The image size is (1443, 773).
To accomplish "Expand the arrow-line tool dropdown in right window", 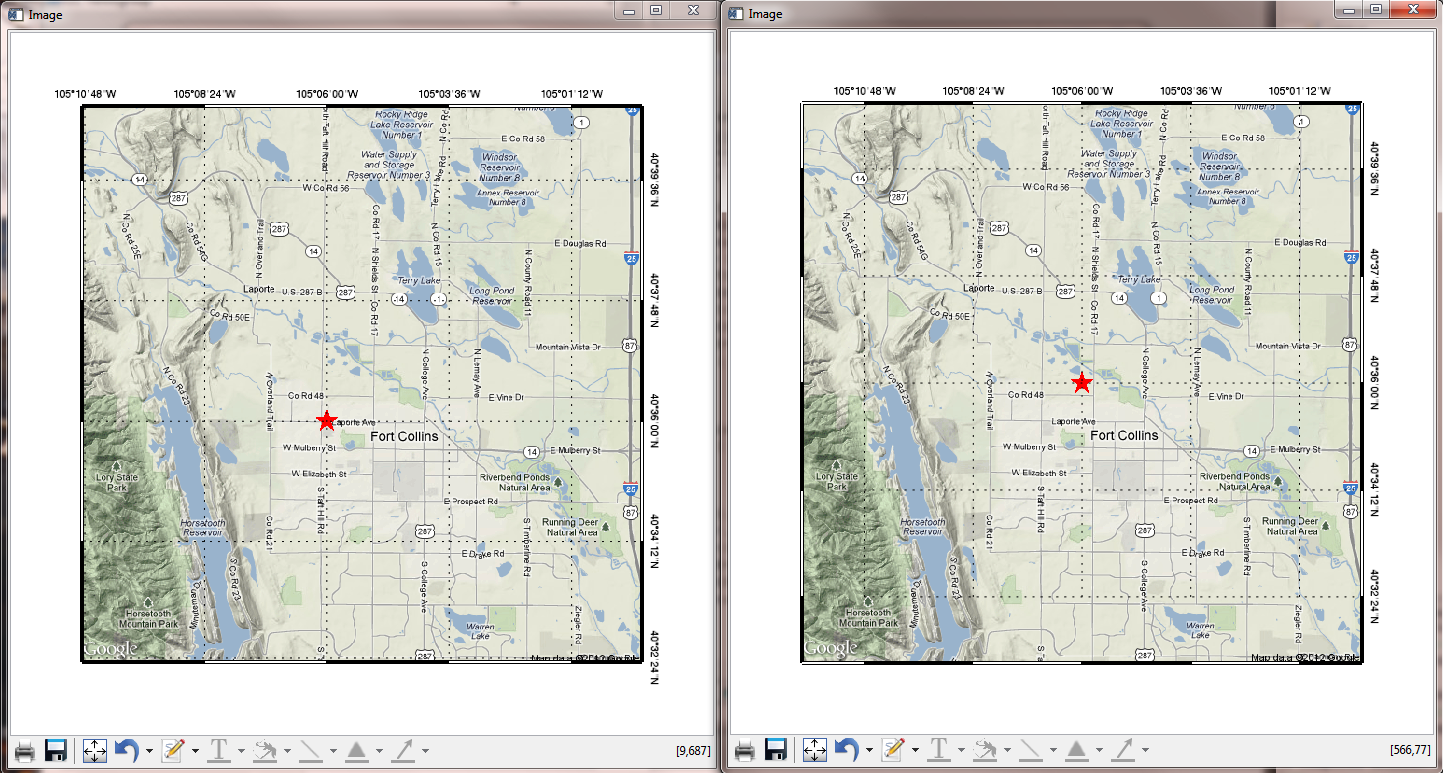I will point(1145,751).
